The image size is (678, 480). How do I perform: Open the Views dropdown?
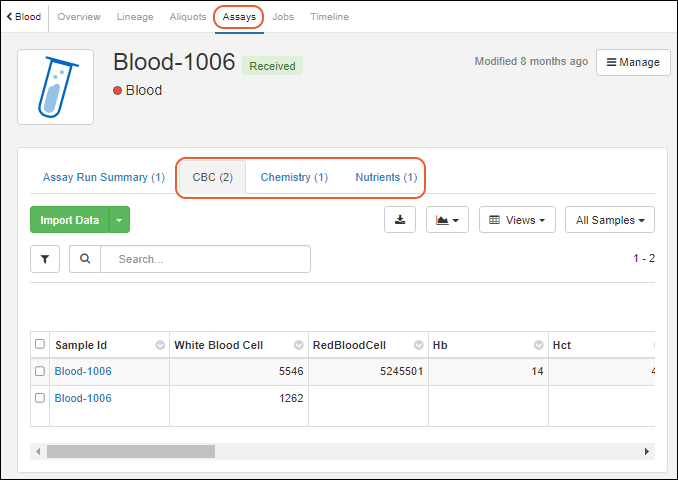[x=517, y=220]
